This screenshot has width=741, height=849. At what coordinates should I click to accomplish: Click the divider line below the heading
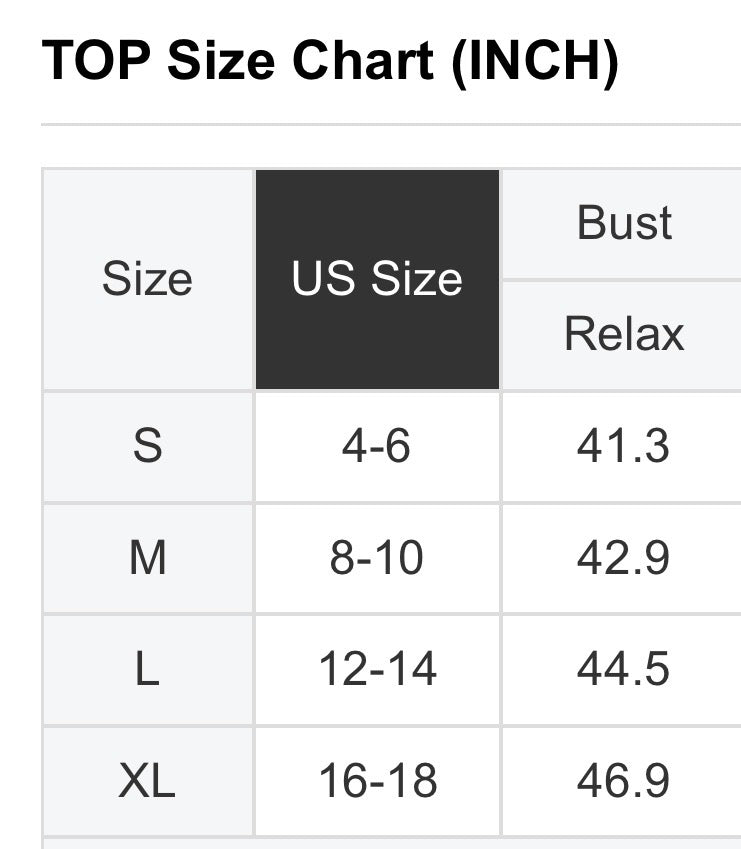390,125
